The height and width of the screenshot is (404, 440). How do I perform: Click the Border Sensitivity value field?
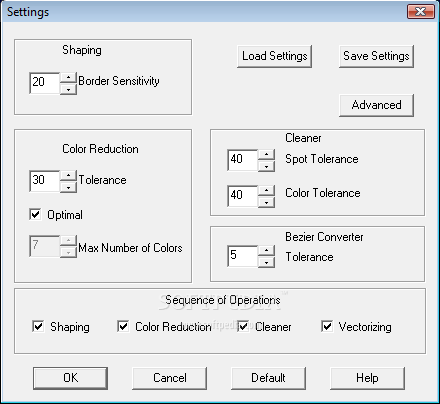[45, 83]
